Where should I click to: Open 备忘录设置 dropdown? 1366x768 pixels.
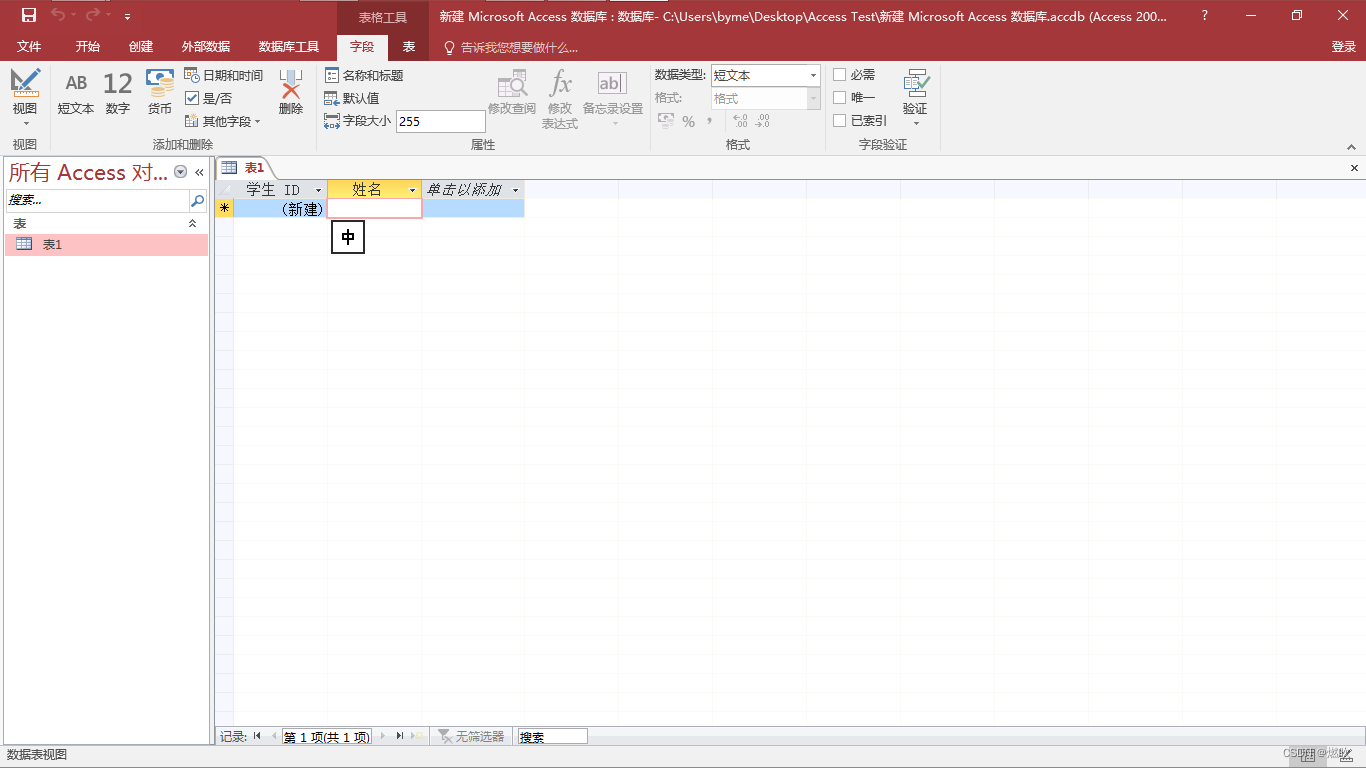click(613, 98)
